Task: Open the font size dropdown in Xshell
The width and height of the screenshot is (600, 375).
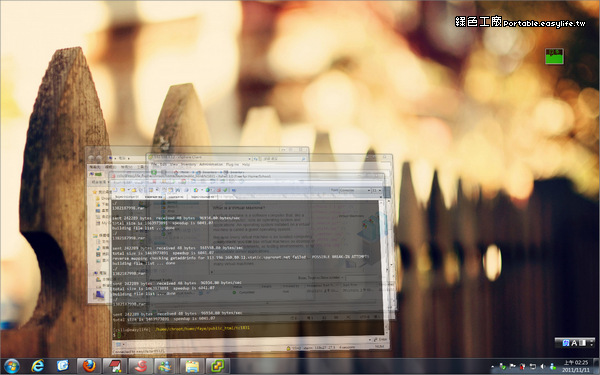Action: (x=377, y=190)
